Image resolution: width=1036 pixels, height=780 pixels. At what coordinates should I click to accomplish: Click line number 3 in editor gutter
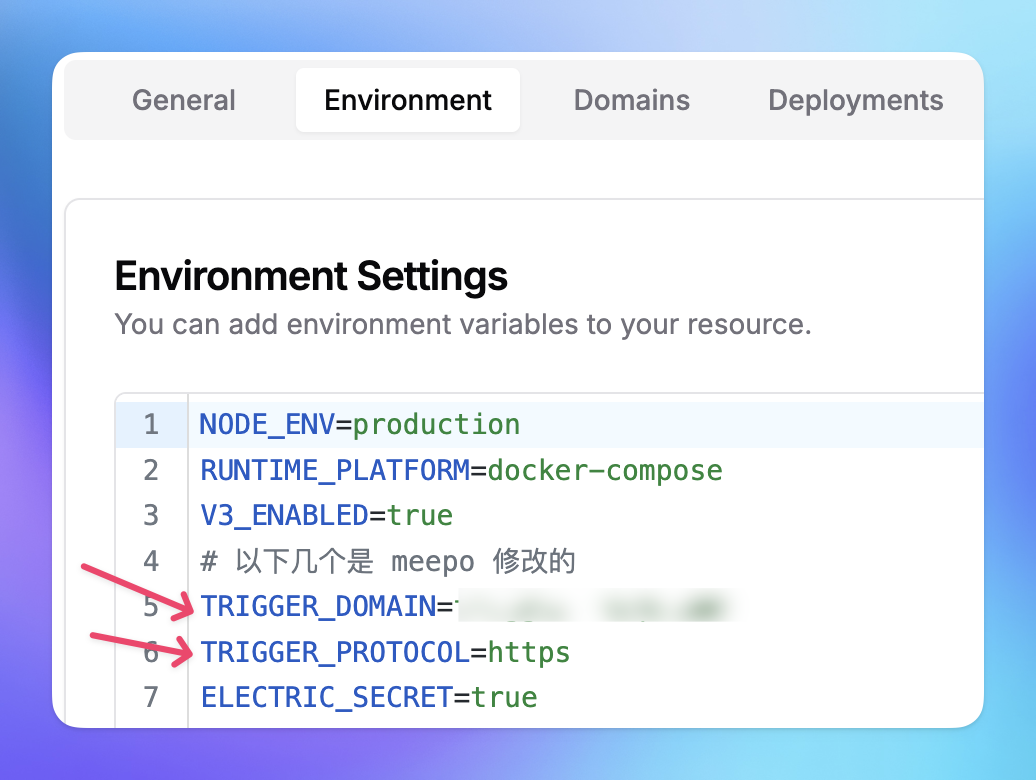(151, 515)
